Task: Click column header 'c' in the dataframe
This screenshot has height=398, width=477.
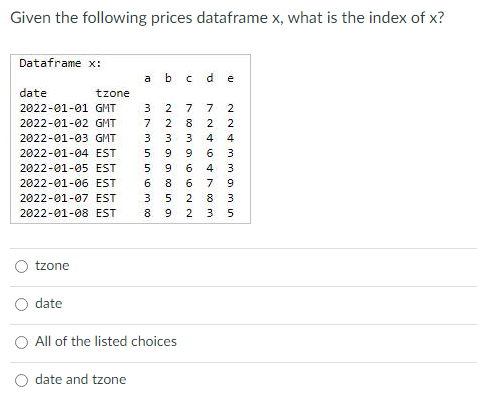Action: click(x=189, y=79)
